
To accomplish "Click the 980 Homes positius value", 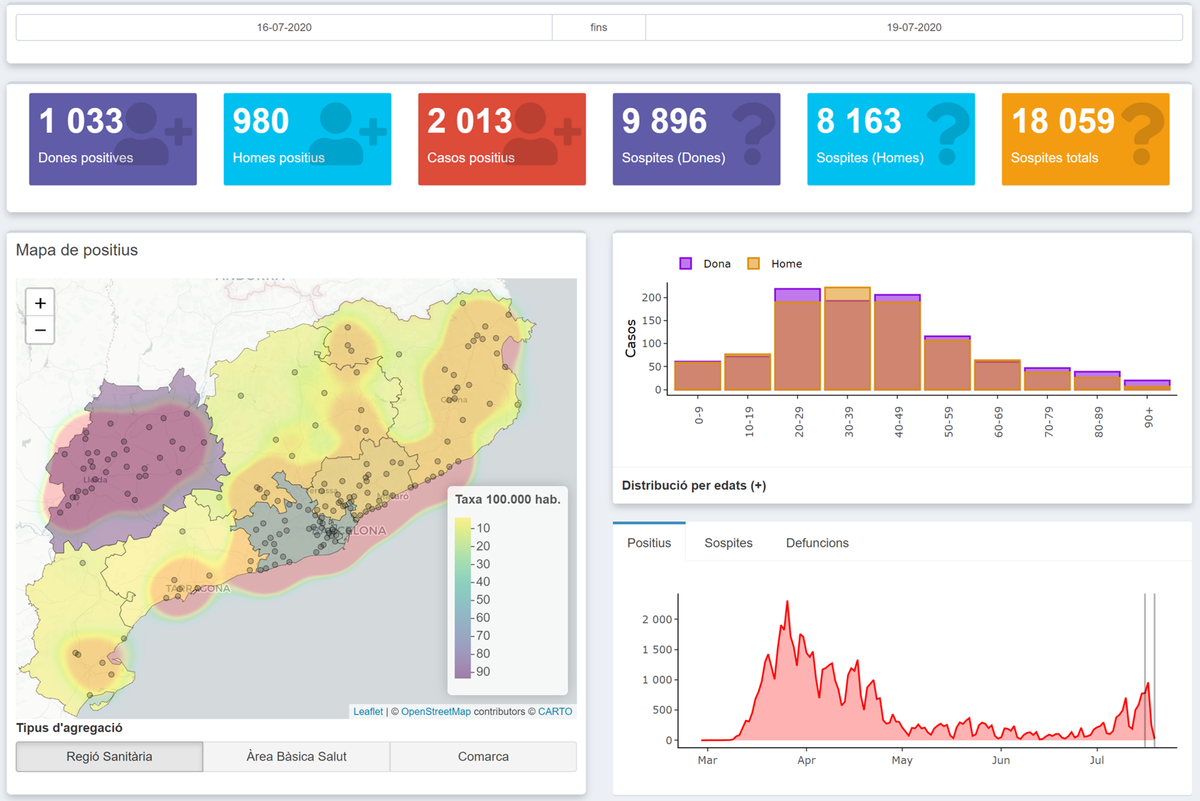I will tap(261, 121).
